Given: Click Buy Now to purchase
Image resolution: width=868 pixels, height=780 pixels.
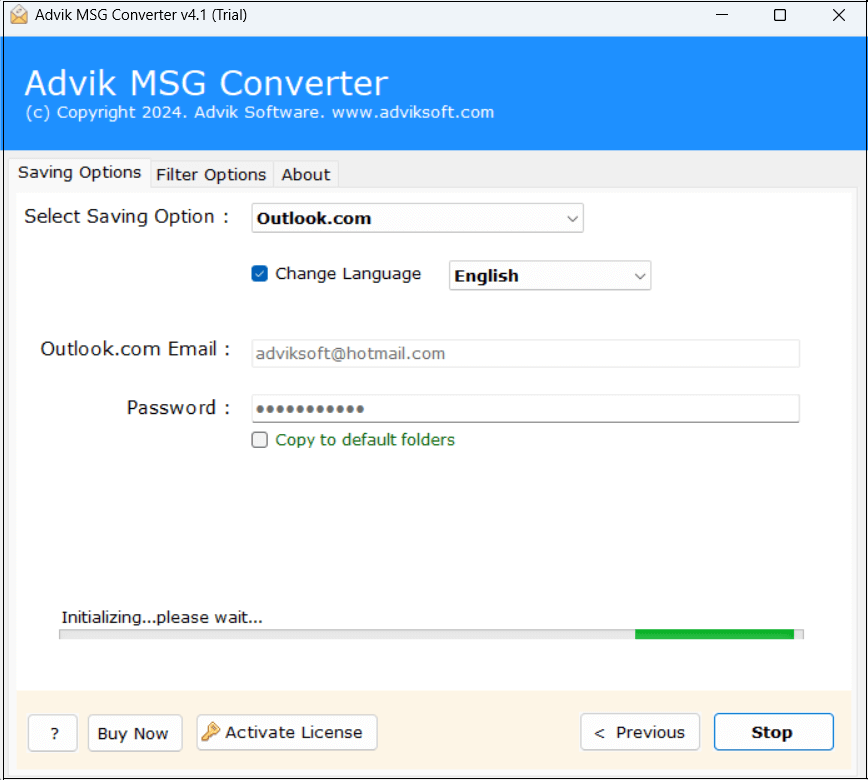Looking at the screenshot, I should click(134, 732).
